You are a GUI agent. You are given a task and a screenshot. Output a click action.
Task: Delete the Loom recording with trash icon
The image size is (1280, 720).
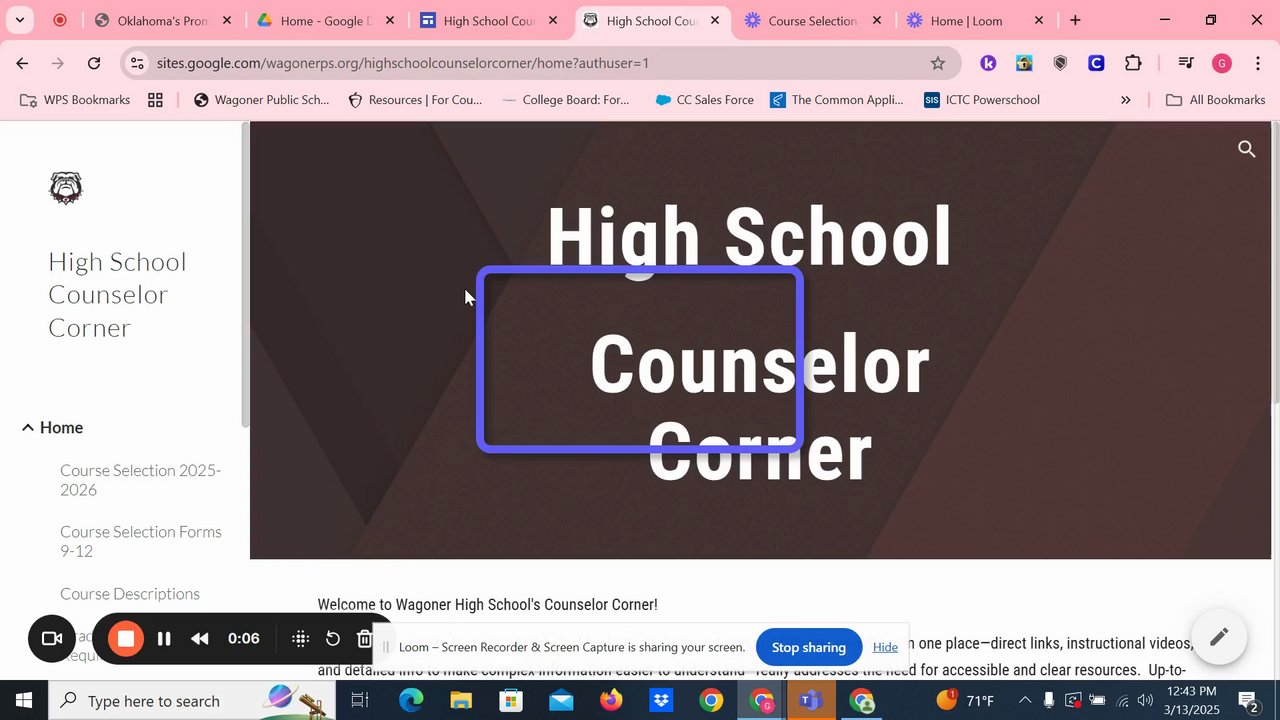point(364,639)
